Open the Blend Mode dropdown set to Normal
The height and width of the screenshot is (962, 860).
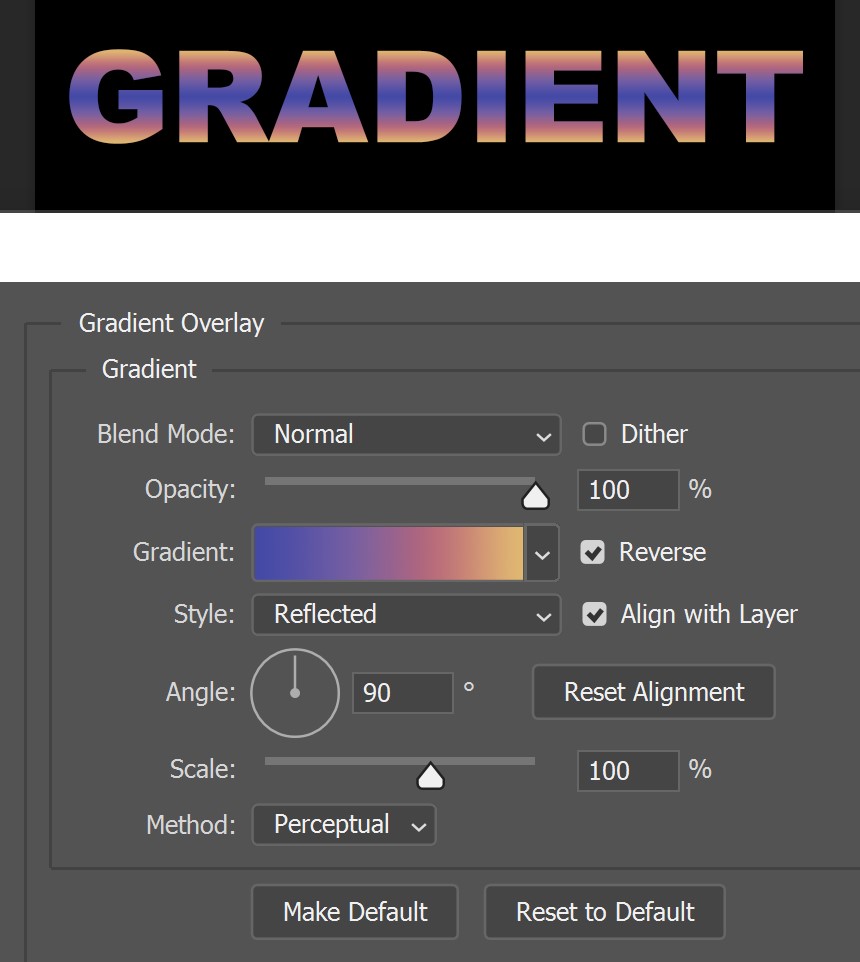pos(406,434)
